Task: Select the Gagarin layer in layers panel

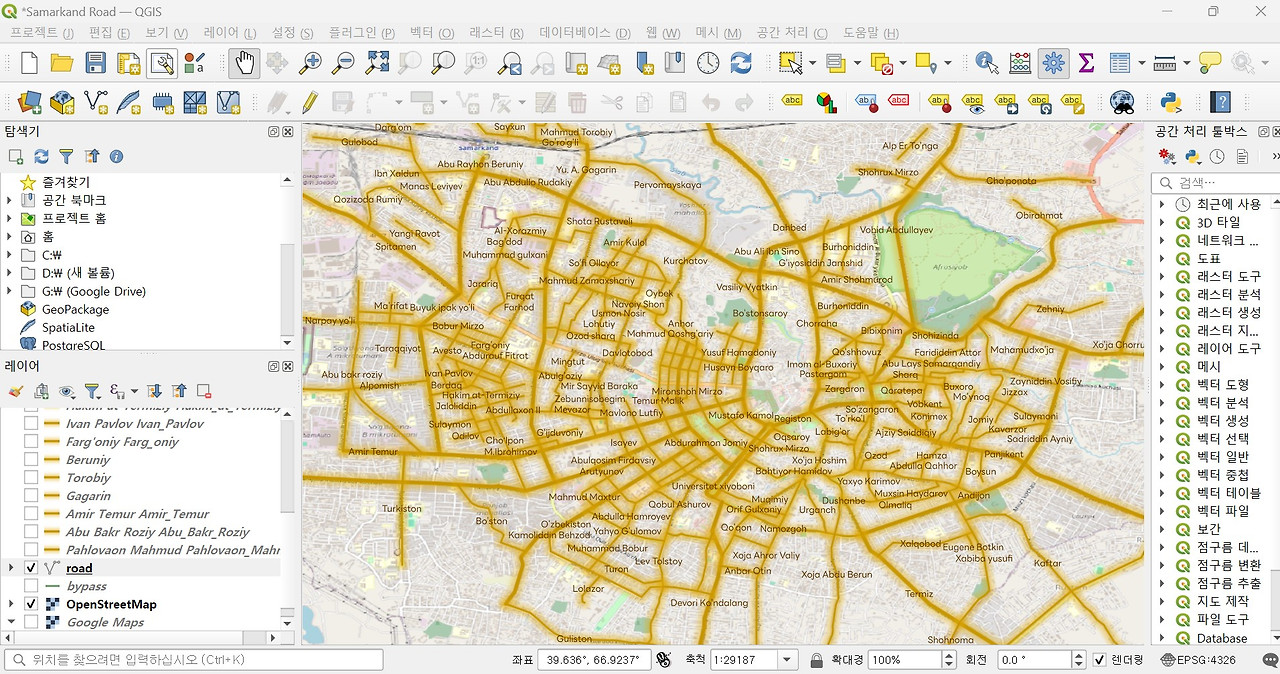Action: point(88,496)
